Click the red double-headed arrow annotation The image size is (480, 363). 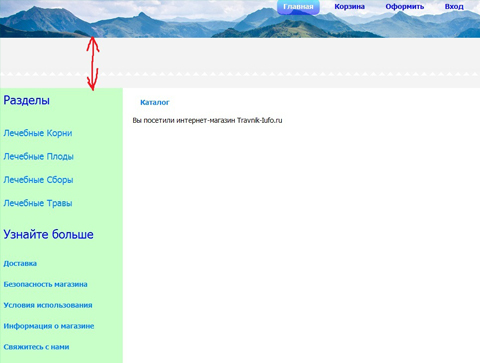click(93, 63)
